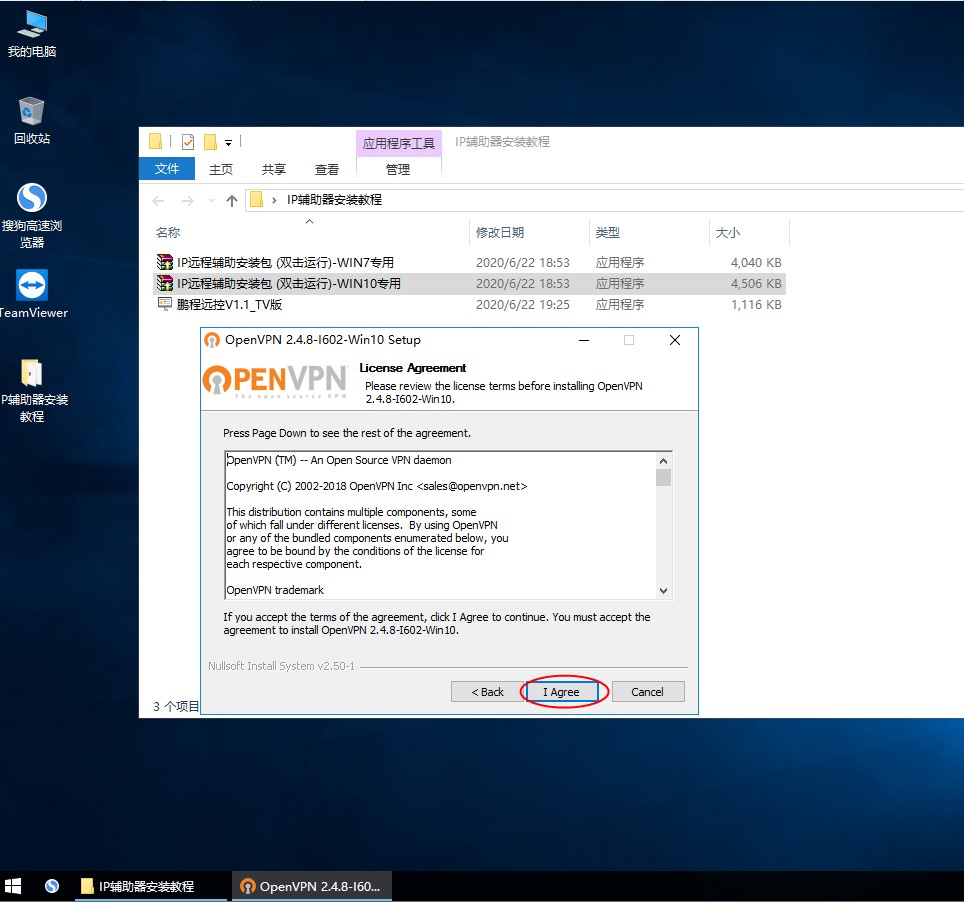Click the WIN7专用 file's archive icon
The image size is (964, 902).
coord(164,263)
